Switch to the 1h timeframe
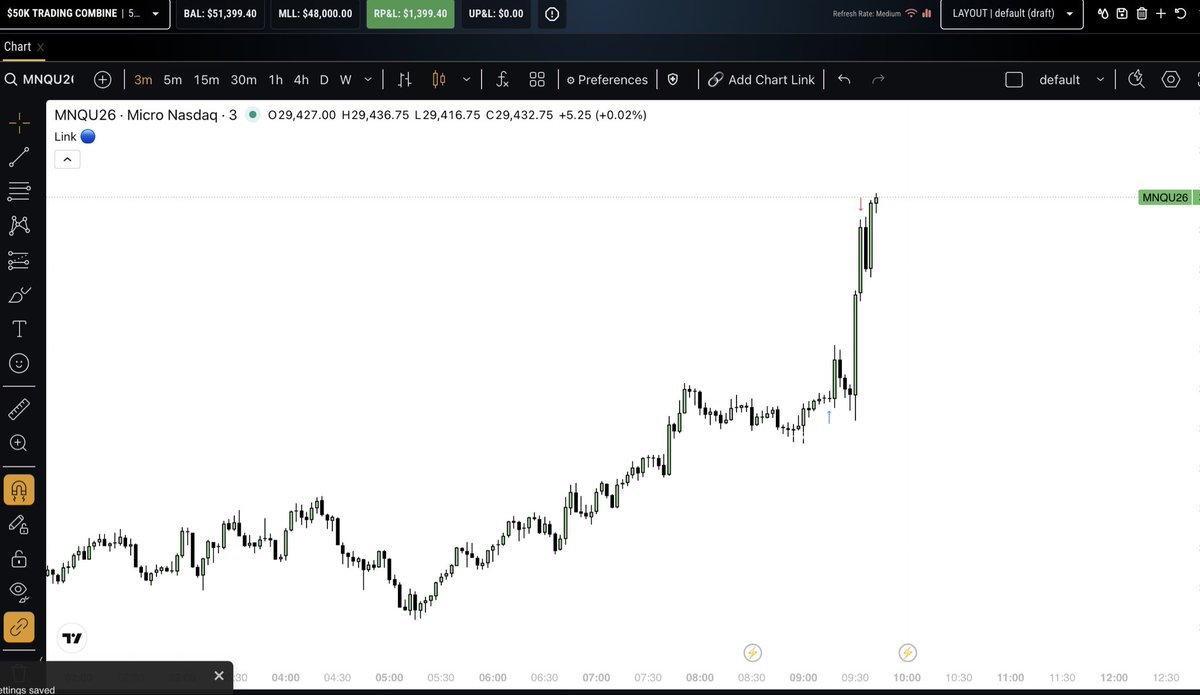 275,80
